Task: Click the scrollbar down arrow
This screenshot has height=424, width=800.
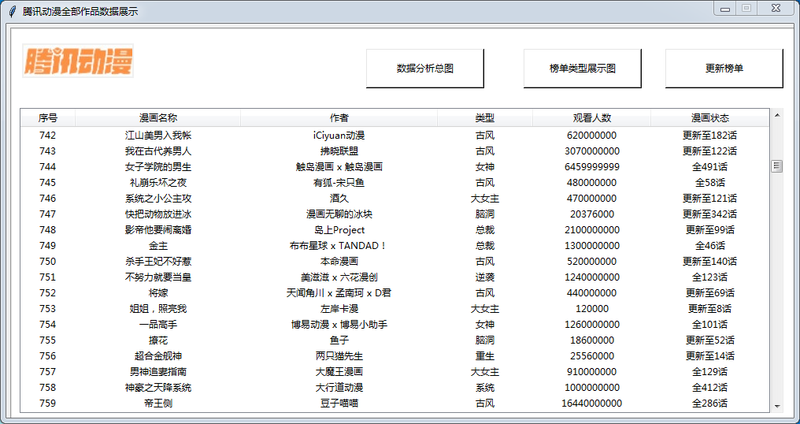Action: (x=777, y=406)
